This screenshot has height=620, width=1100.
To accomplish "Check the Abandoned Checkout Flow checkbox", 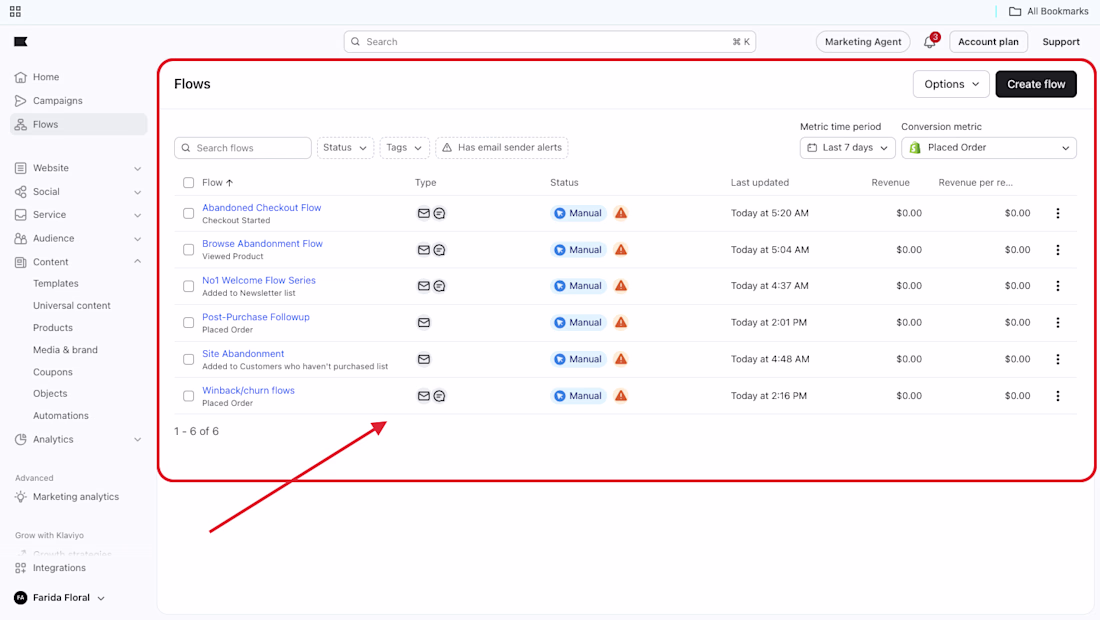I will point(189,213).
